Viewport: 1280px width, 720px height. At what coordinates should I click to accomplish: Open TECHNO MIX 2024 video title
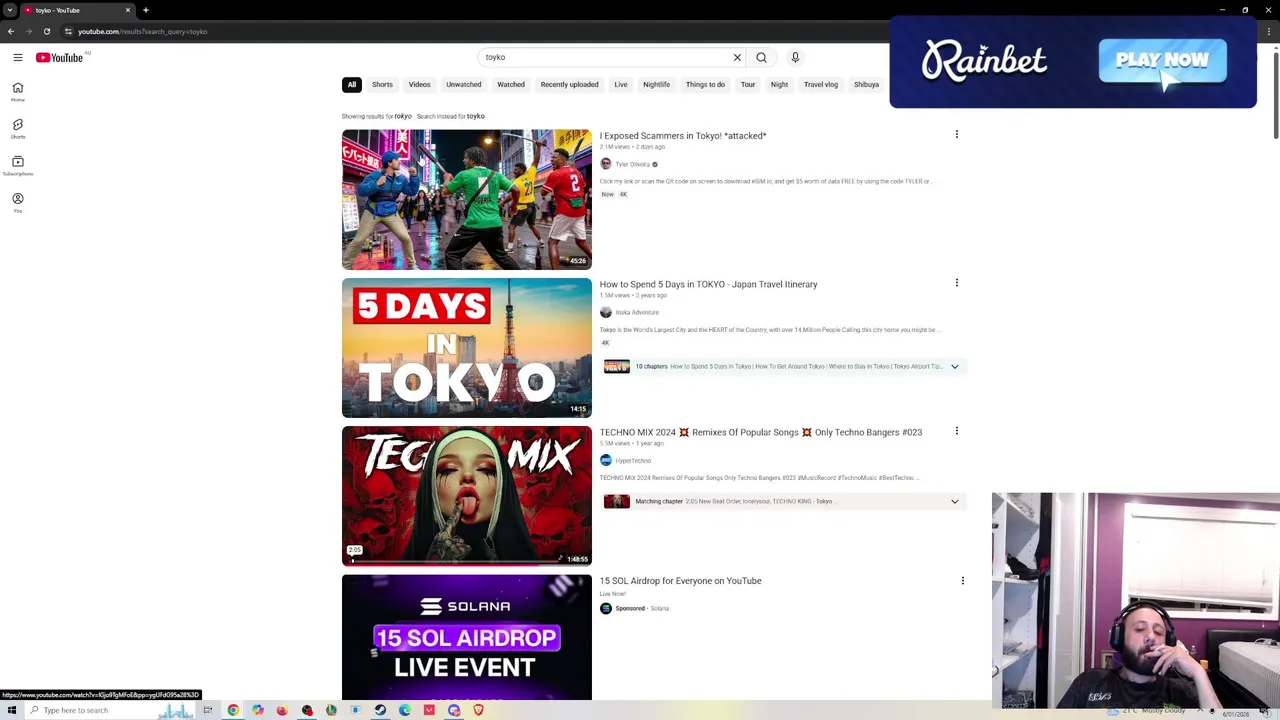click(x=761, y=432)
